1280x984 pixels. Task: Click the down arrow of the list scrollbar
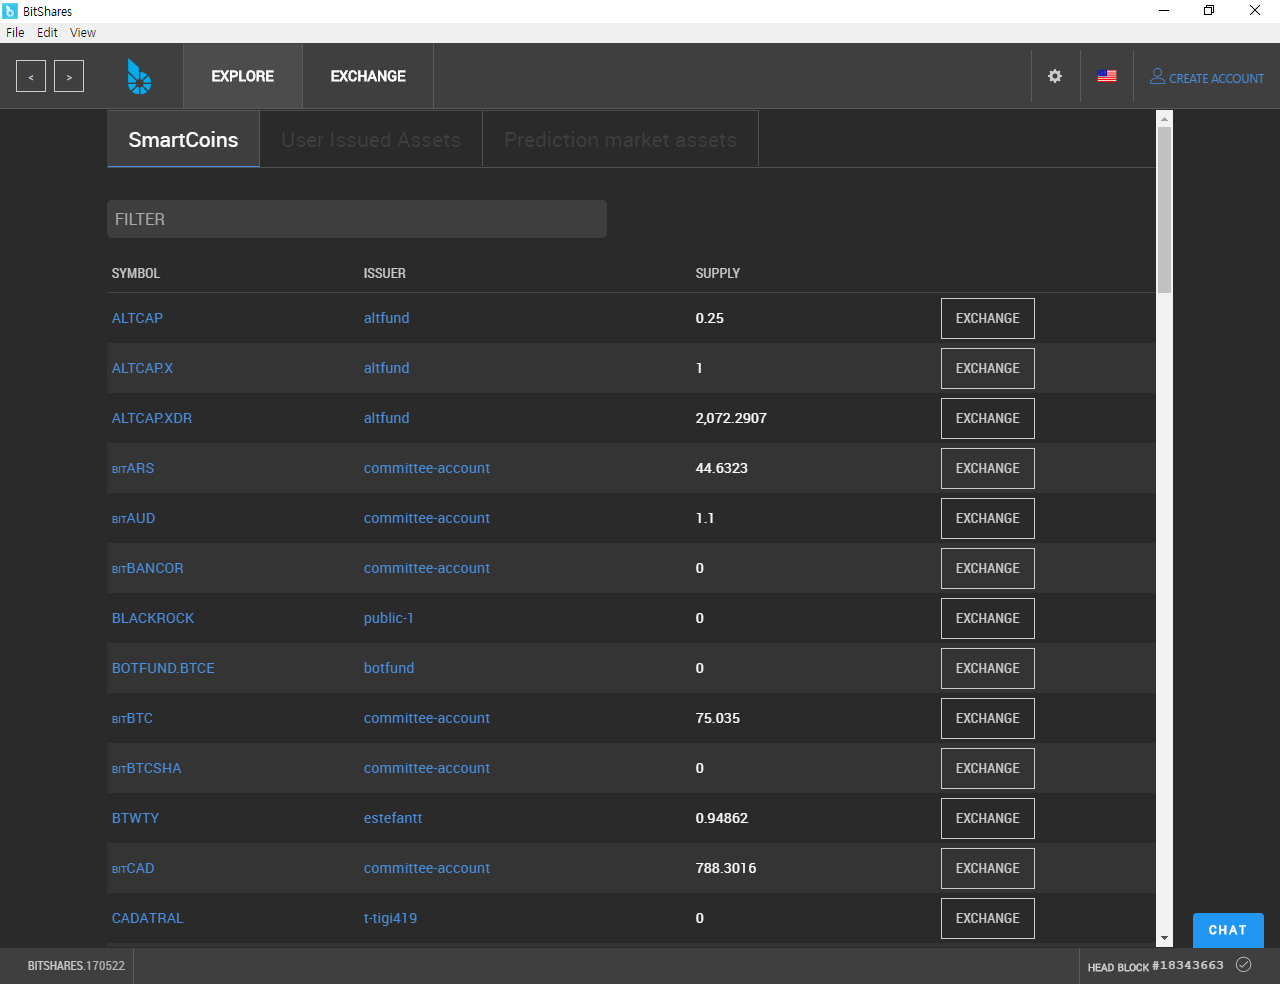point(1164,938)
